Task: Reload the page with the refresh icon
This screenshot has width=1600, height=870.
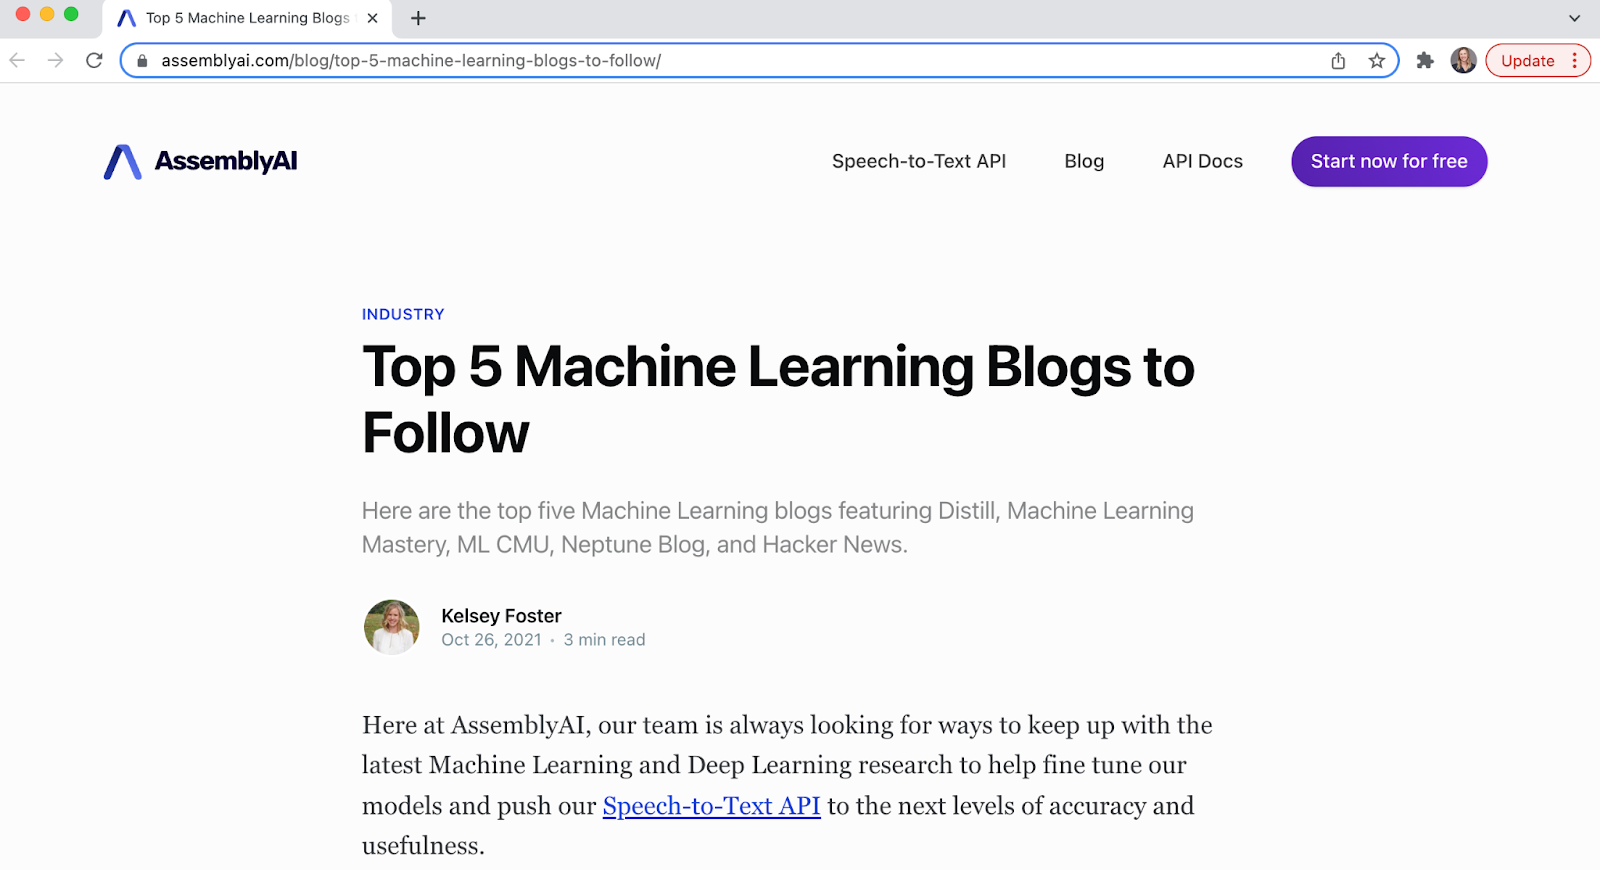Action: tap(94, 61)
